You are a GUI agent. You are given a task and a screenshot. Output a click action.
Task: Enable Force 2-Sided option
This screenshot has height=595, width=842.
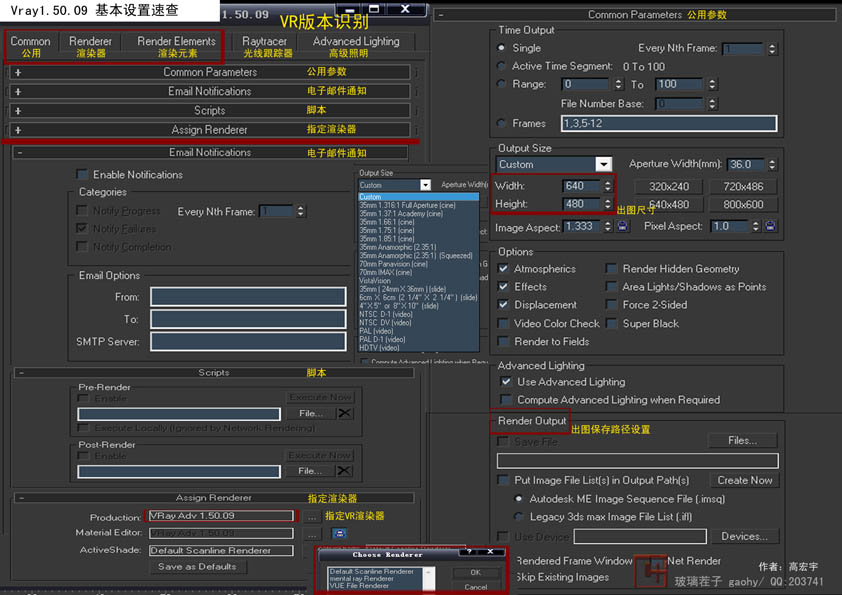pos(611,304)
